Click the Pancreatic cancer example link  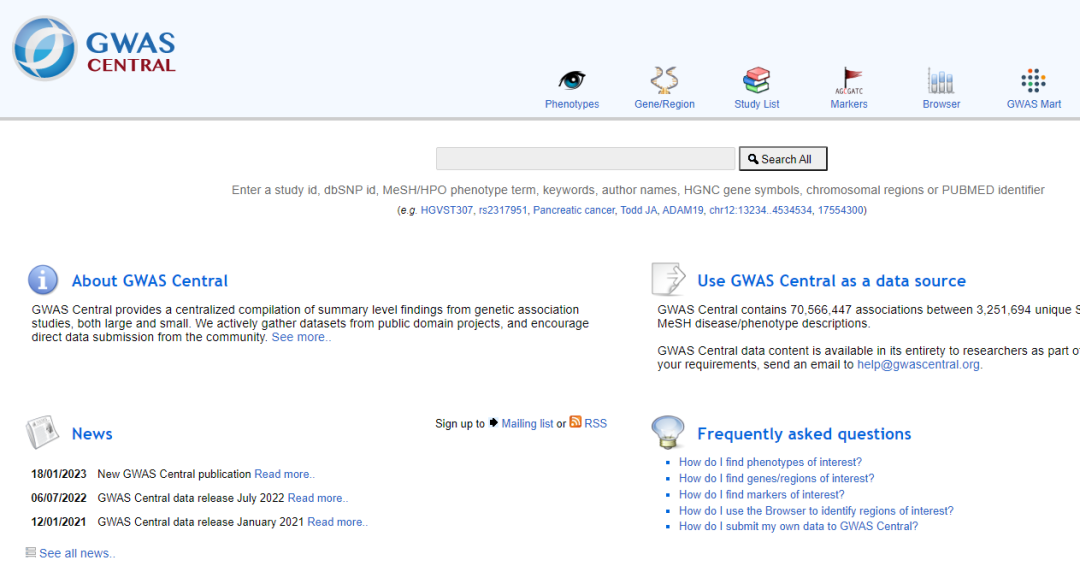coord(573,211)
